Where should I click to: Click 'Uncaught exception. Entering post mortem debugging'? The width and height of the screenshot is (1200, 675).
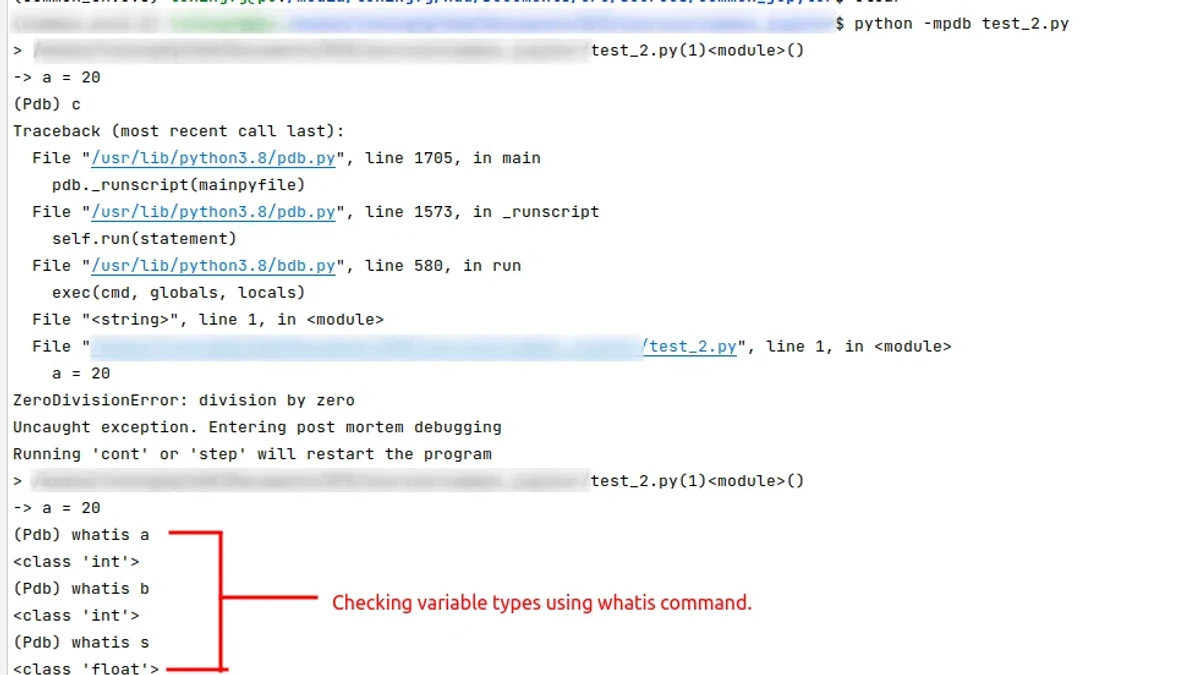(257, 428)
